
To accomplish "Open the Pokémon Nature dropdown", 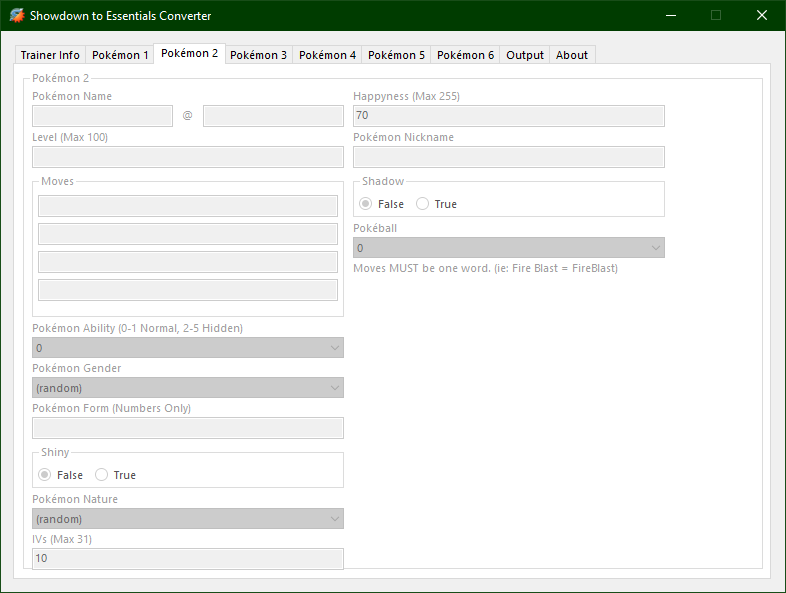I will tap(188, 519).
